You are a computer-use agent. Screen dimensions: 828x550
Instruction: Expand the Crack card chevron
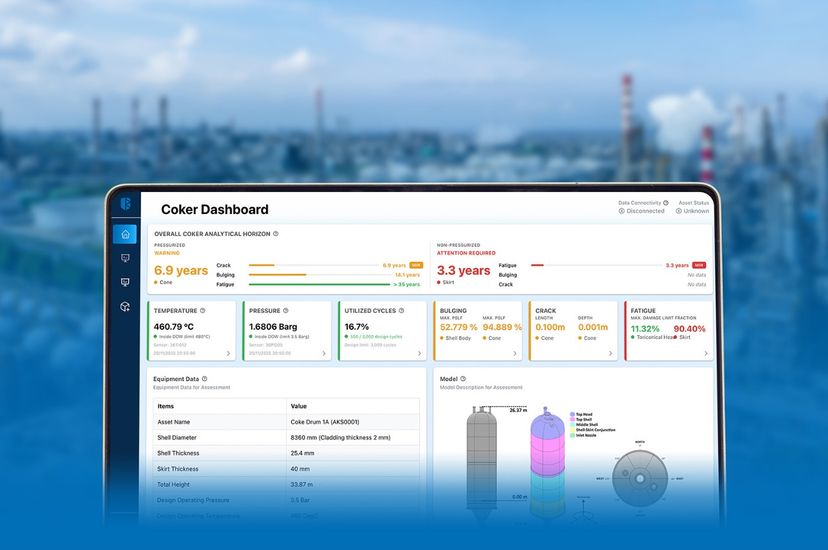click(610, 354)
